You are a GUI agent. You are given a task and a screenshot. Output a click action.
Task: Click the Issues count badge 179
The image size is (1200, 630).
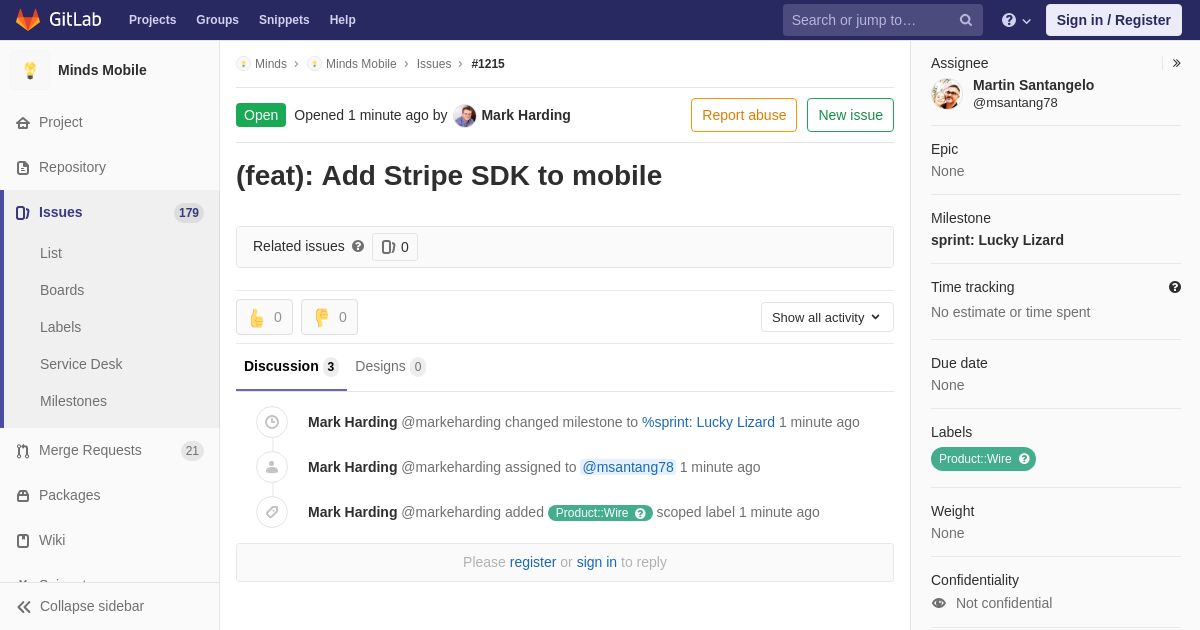[x=189, y=213]
